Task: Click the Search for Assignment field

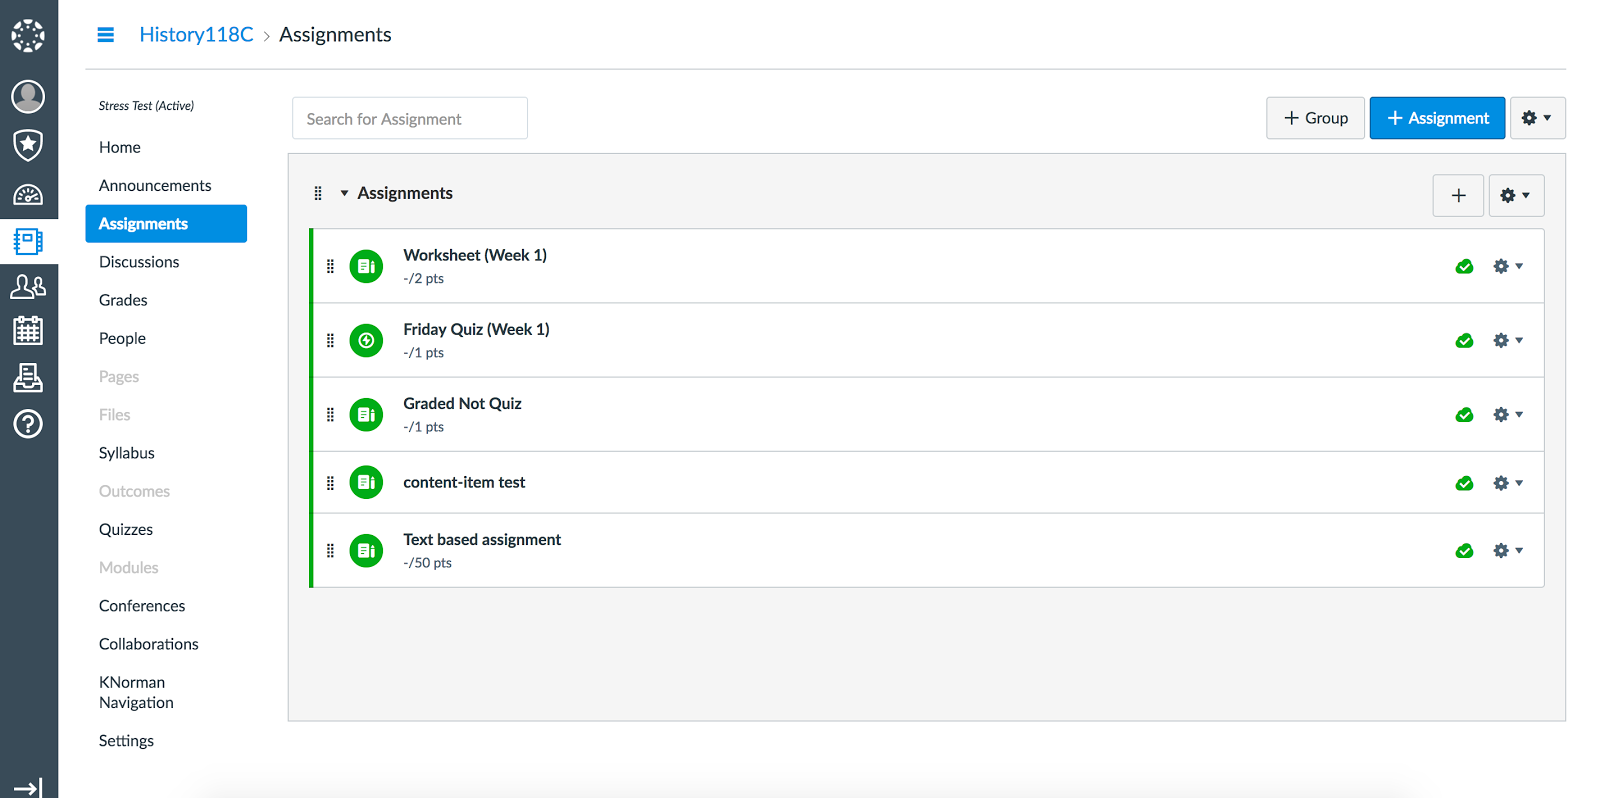Action: click(409, 119)
